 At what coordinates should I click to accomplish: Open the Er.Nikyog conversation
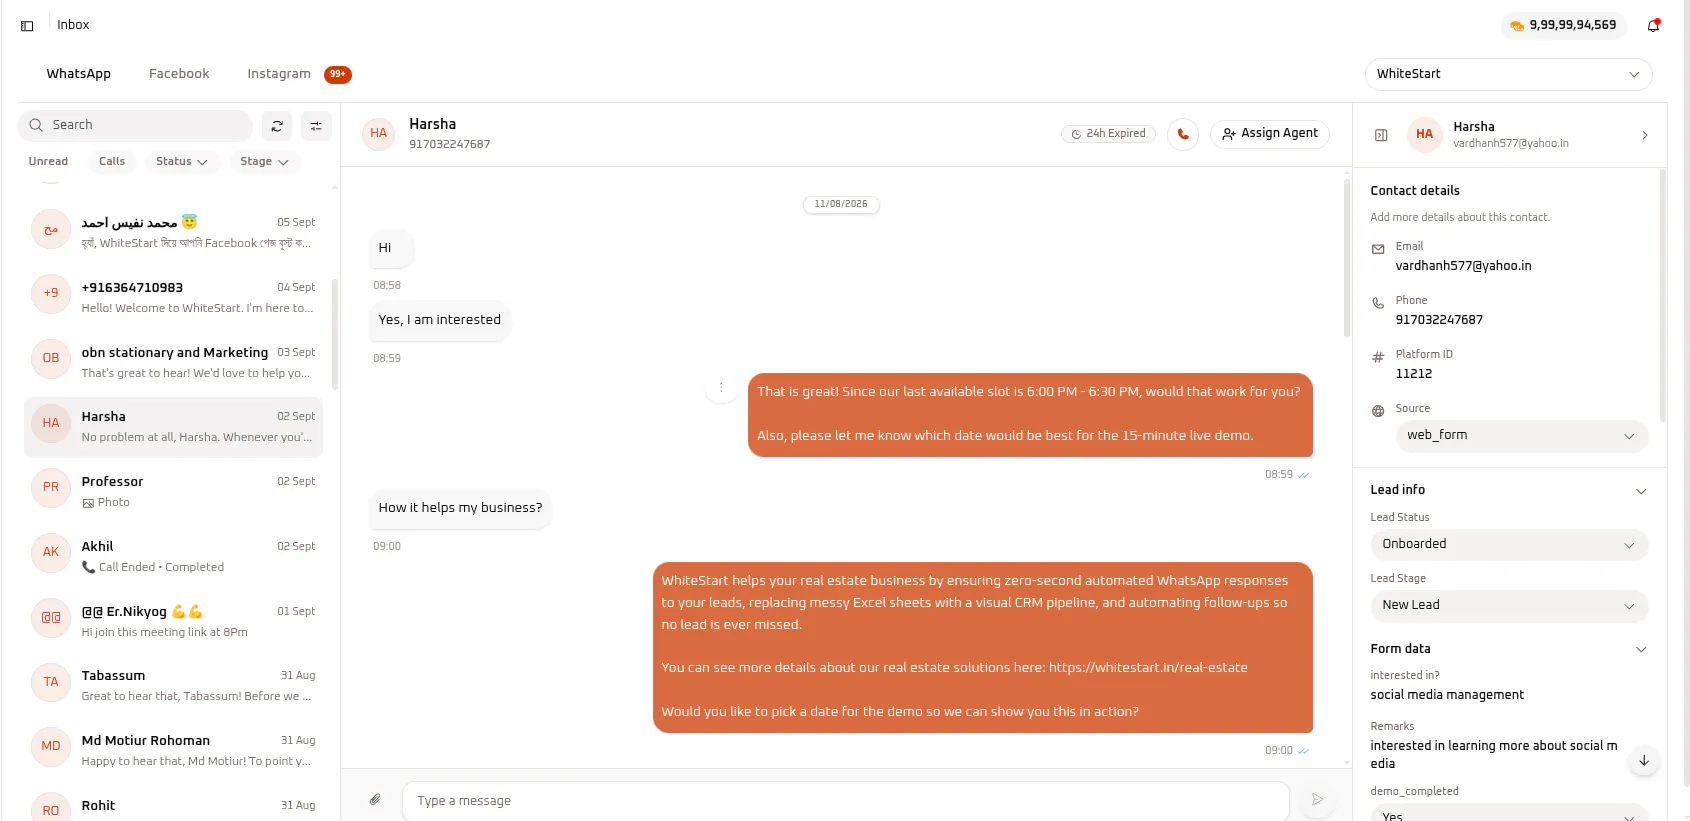(x=174, y=621)
